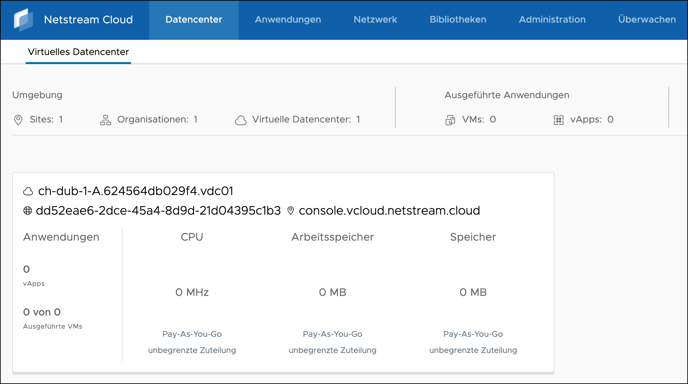Select the Virtuelles Datencenter tab
Screen dimensions: 688x384
point(78,52)
